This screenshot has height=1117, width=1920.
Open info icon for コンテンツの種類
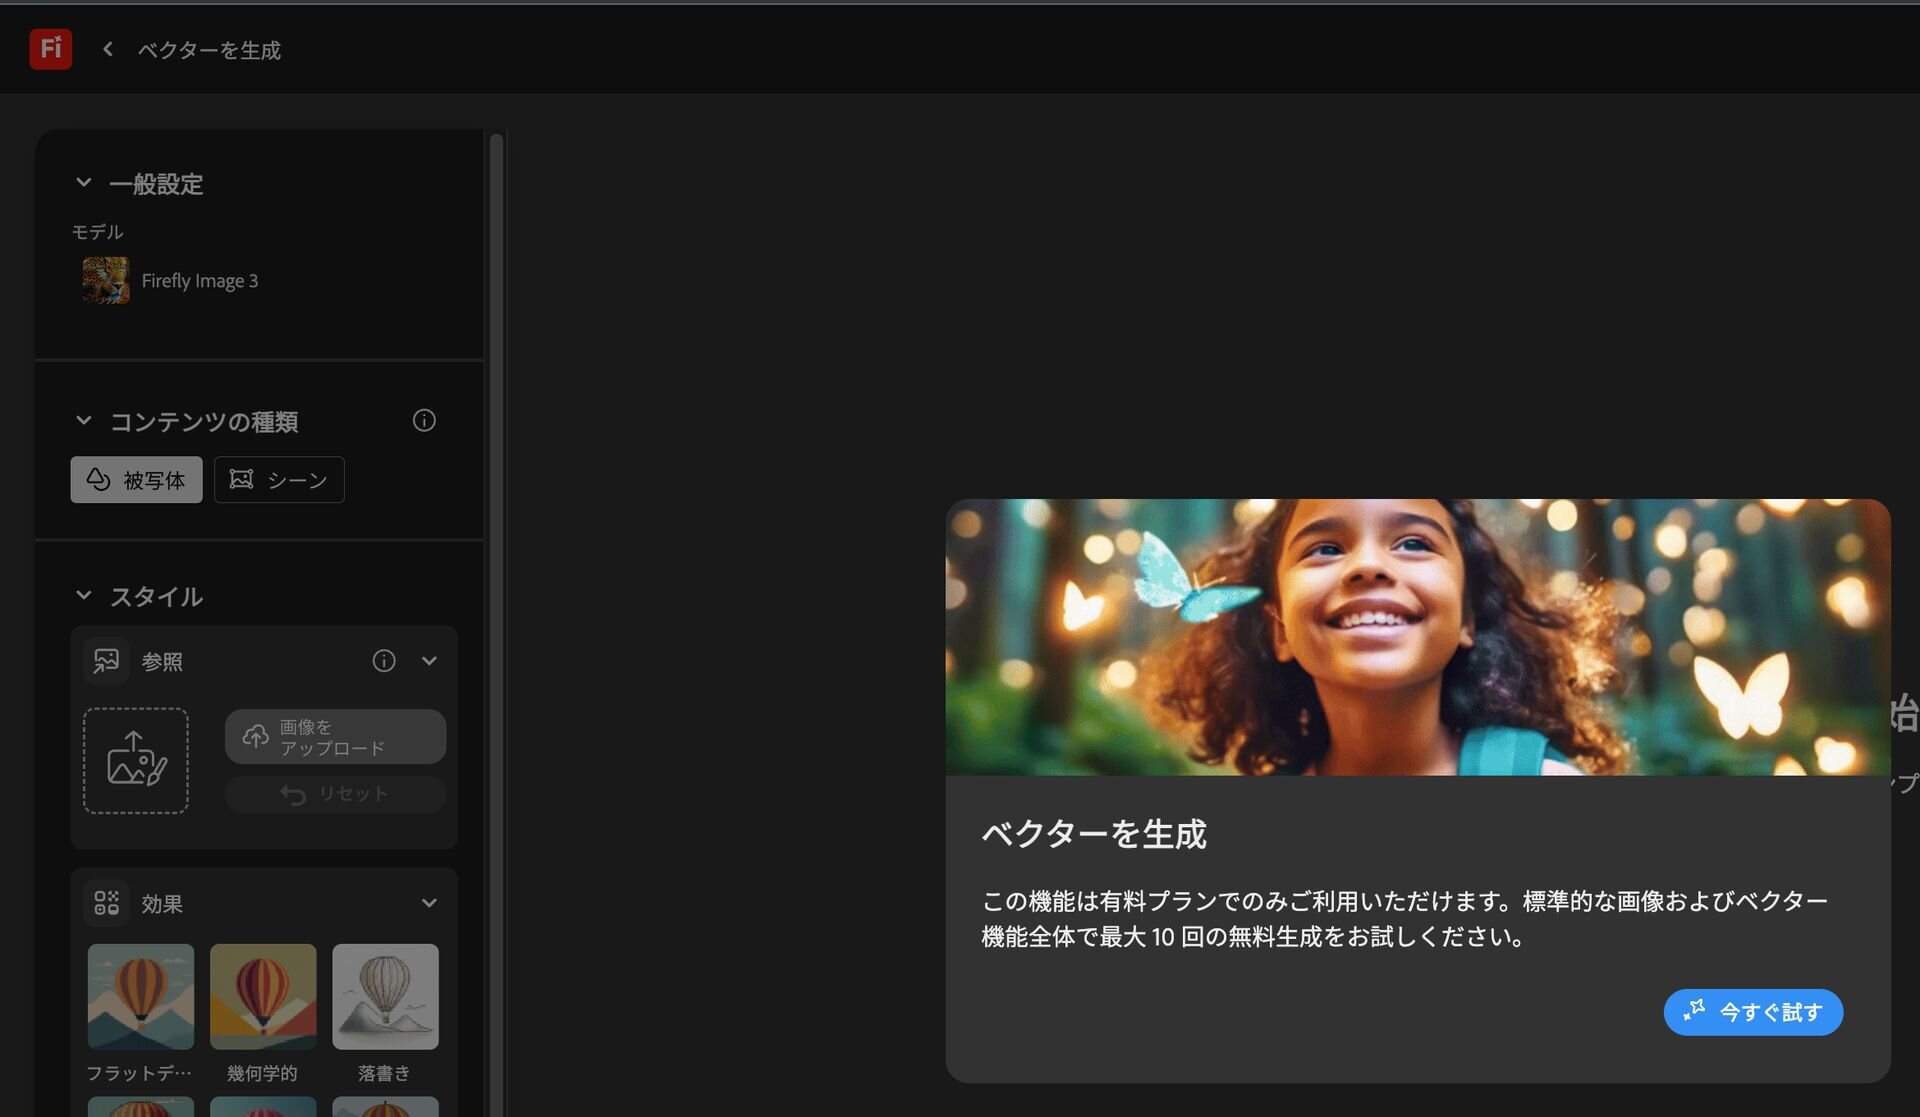tap(424, 421)
